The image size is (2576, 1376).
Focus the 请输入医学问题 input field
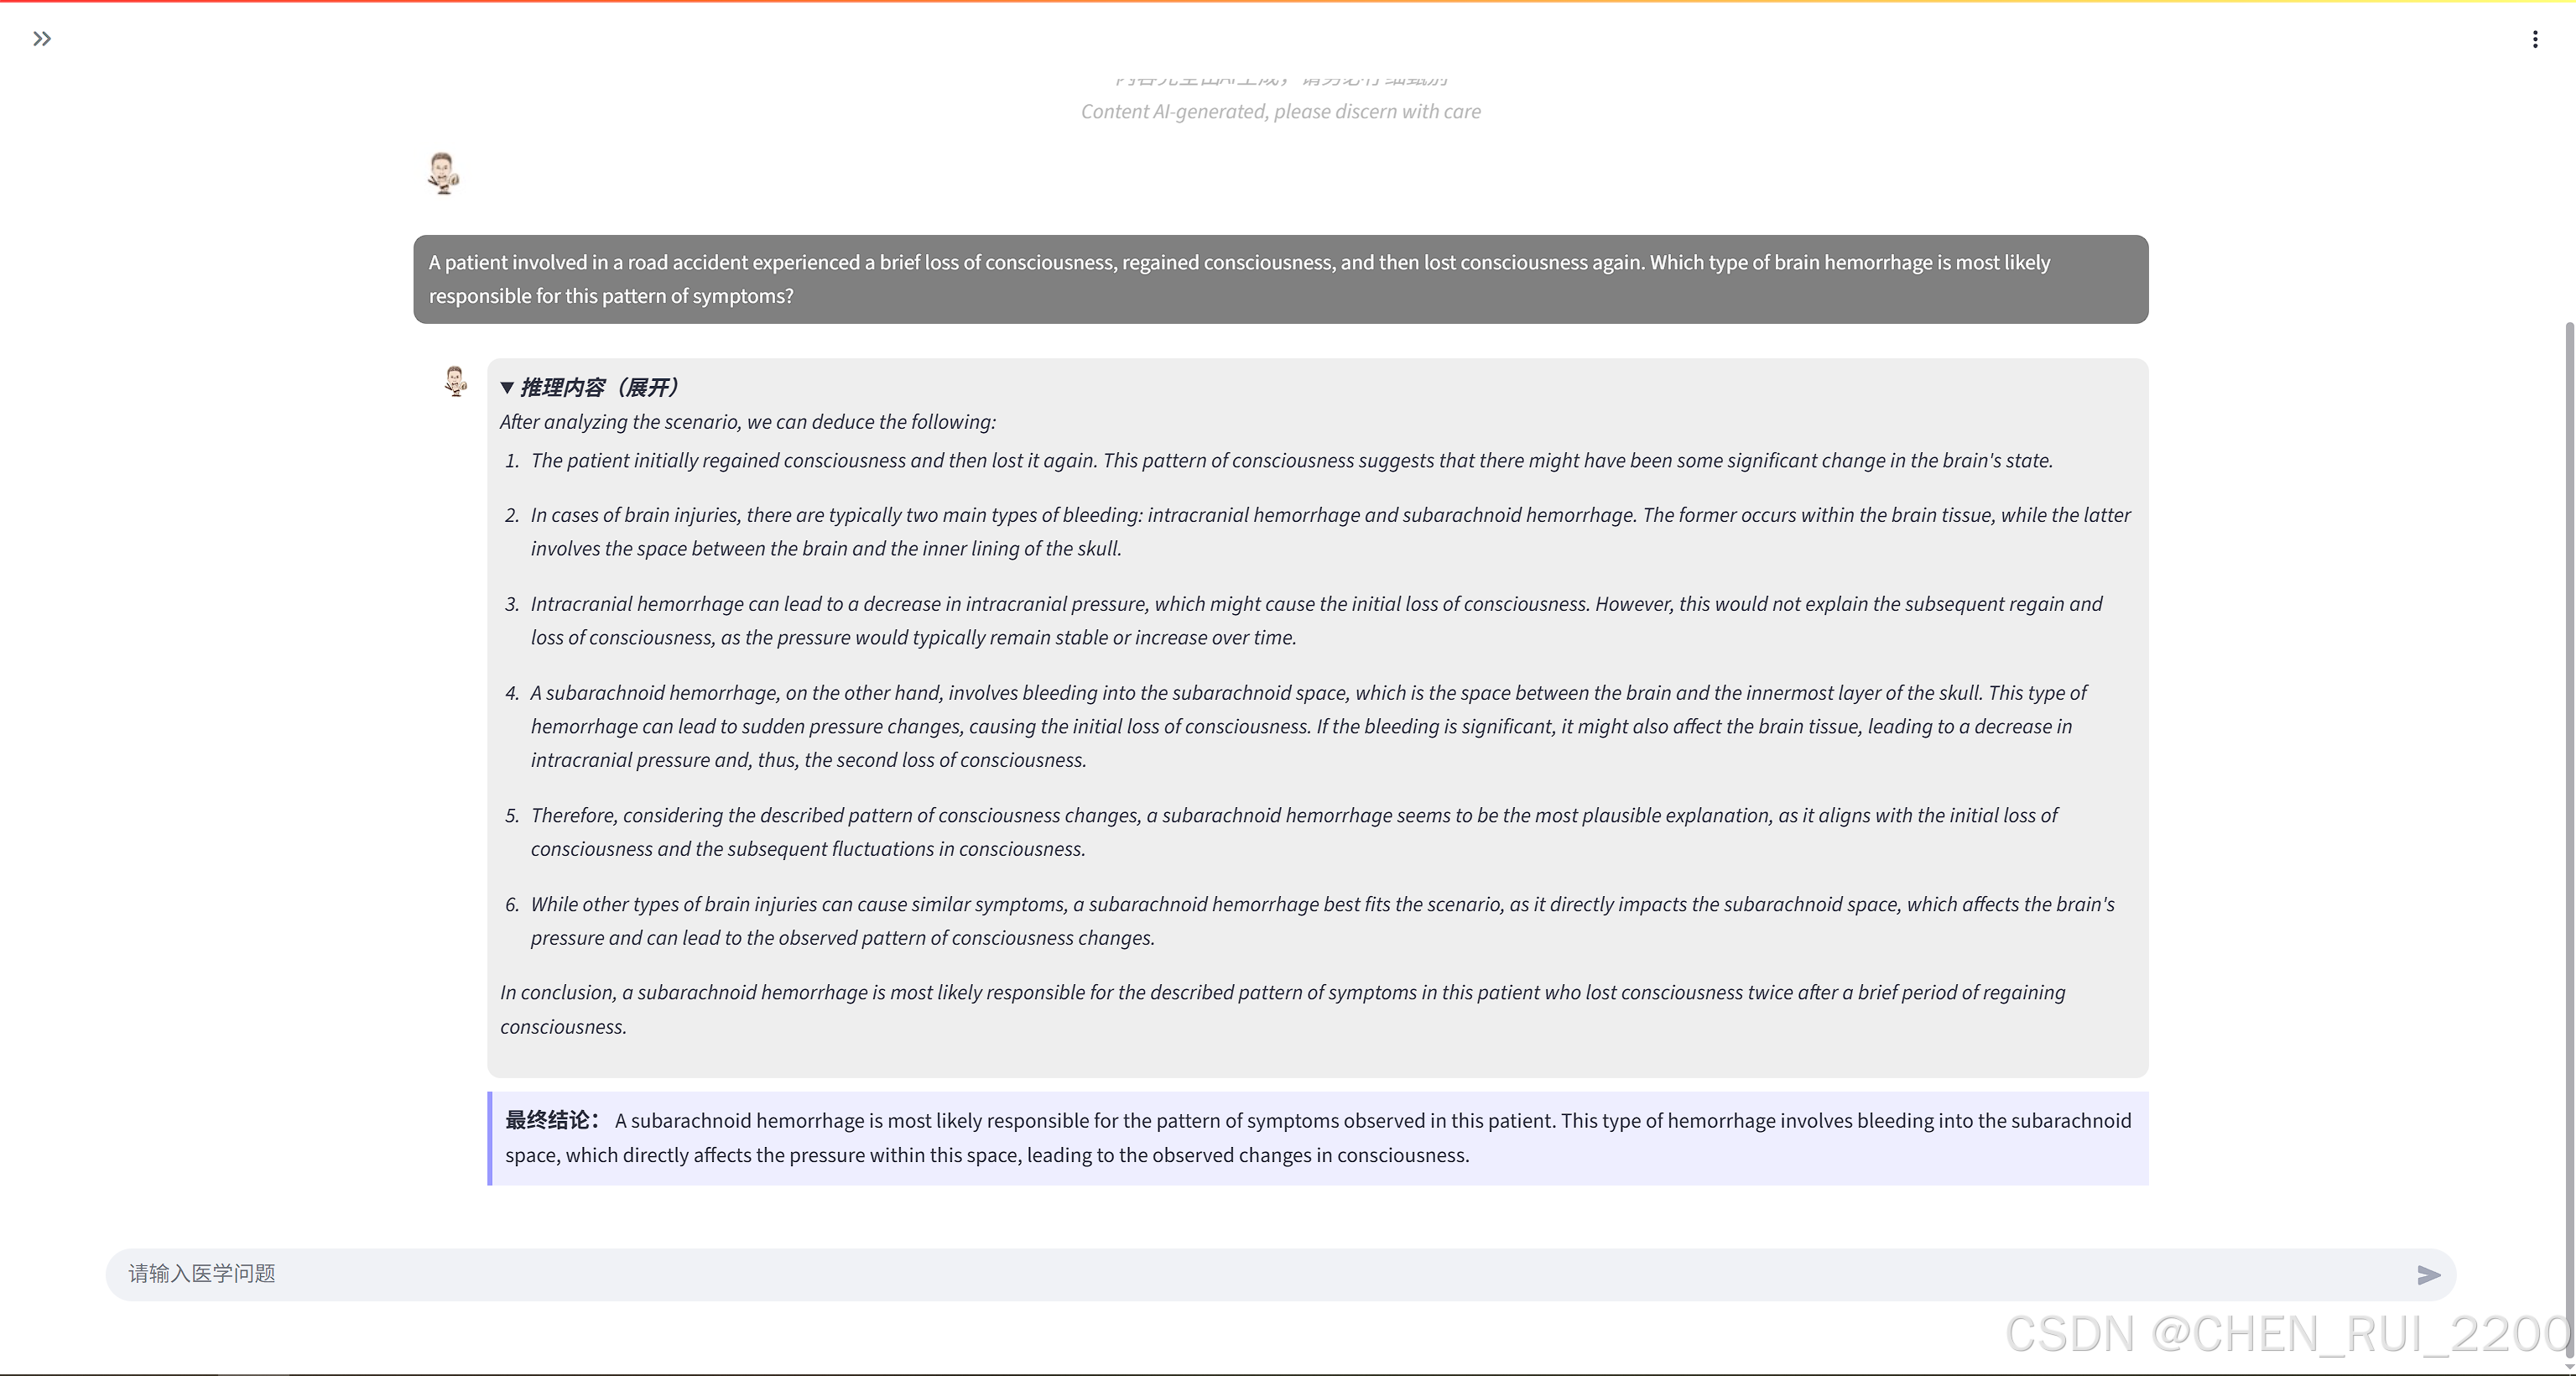pyautogui.click(x=1200, y=1274)
